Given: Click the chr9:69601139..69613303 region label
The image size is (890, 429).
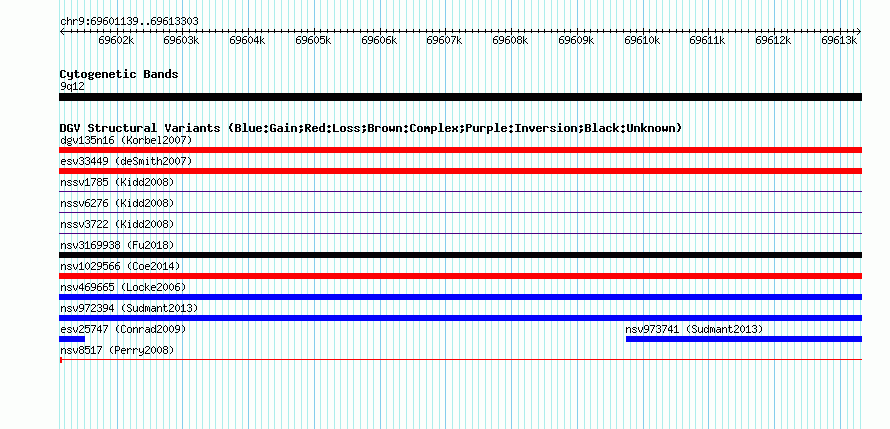Looking at the screenshot, I should coord(129,22).
